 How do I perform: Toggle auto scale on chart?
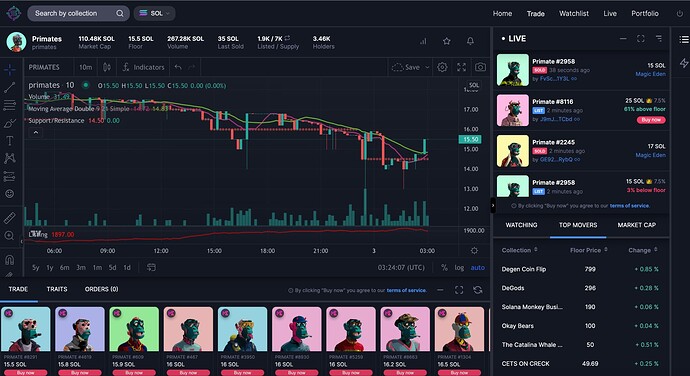(477, 267)
